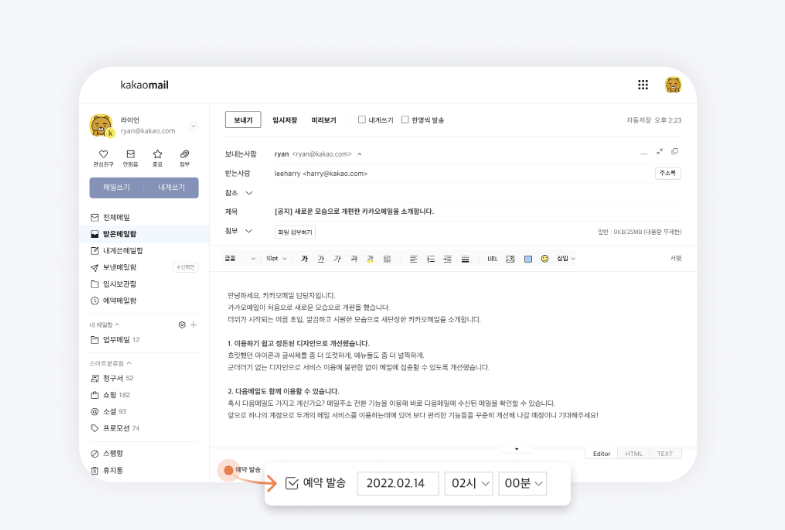Viewport: 785px width, 530px height.
Task: Insert an image into the mail
Action: (x=510, y=259)
